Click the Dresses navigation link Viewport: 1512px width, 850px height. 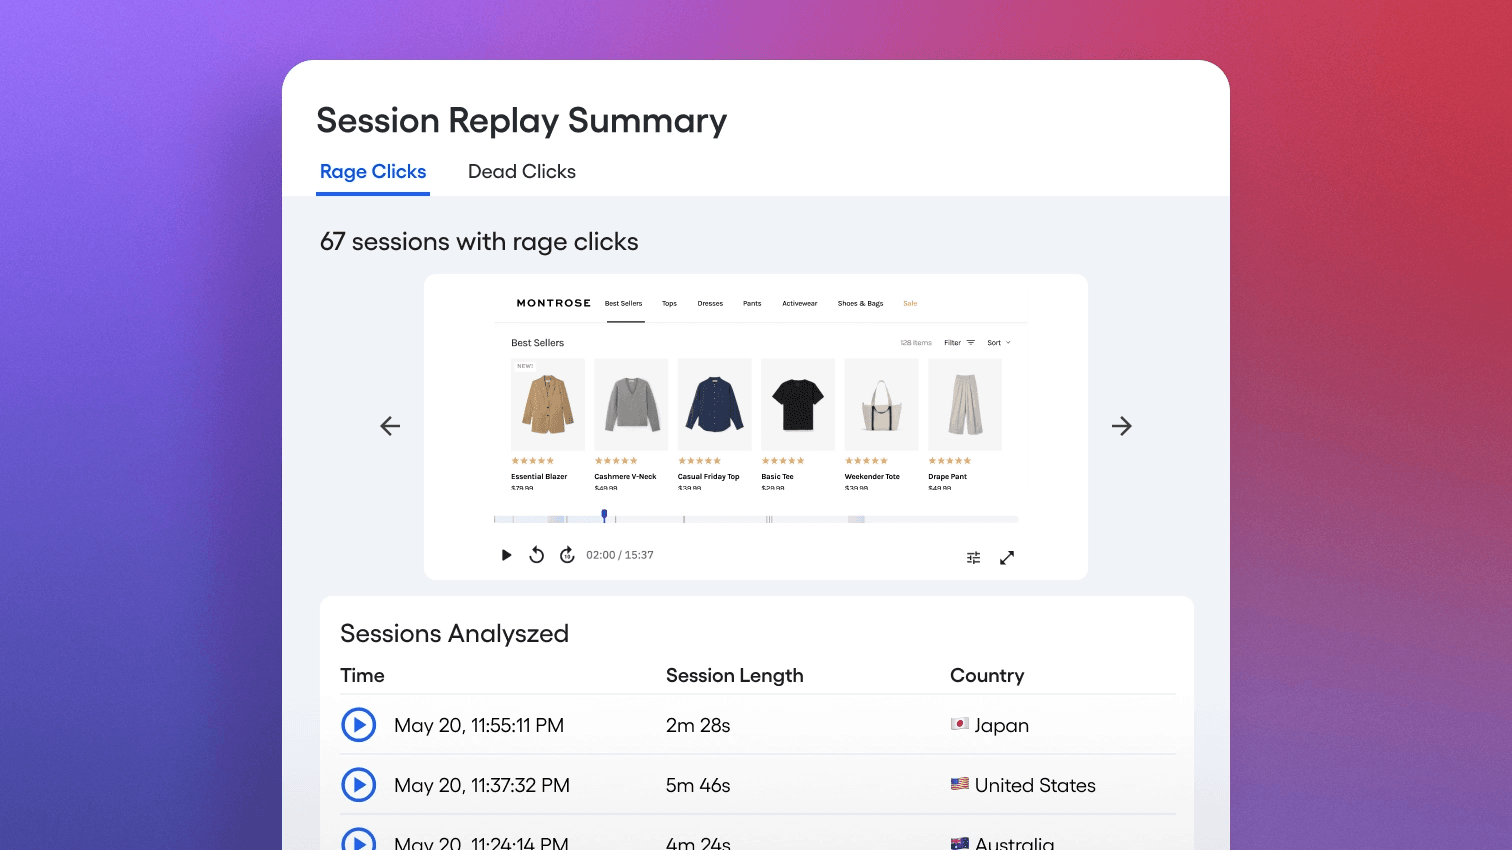pos(710,303)
